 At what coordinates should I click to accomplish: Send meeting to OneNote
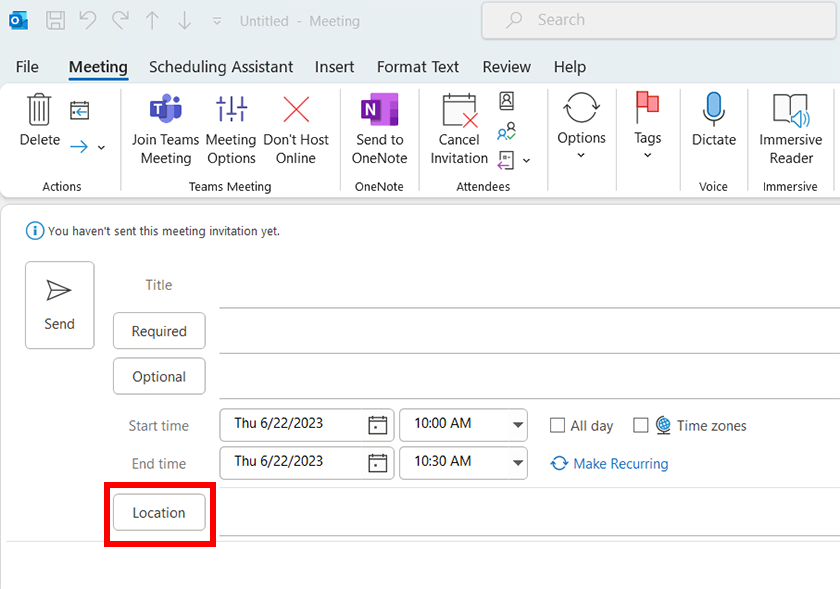pyautogui.click(x=379, y=110)
